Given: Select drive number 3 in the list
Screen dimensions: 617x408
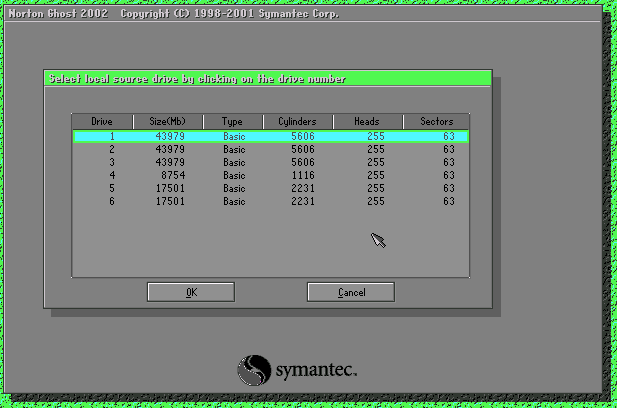Looking at the screenshot, I should [x=271, y=162].
